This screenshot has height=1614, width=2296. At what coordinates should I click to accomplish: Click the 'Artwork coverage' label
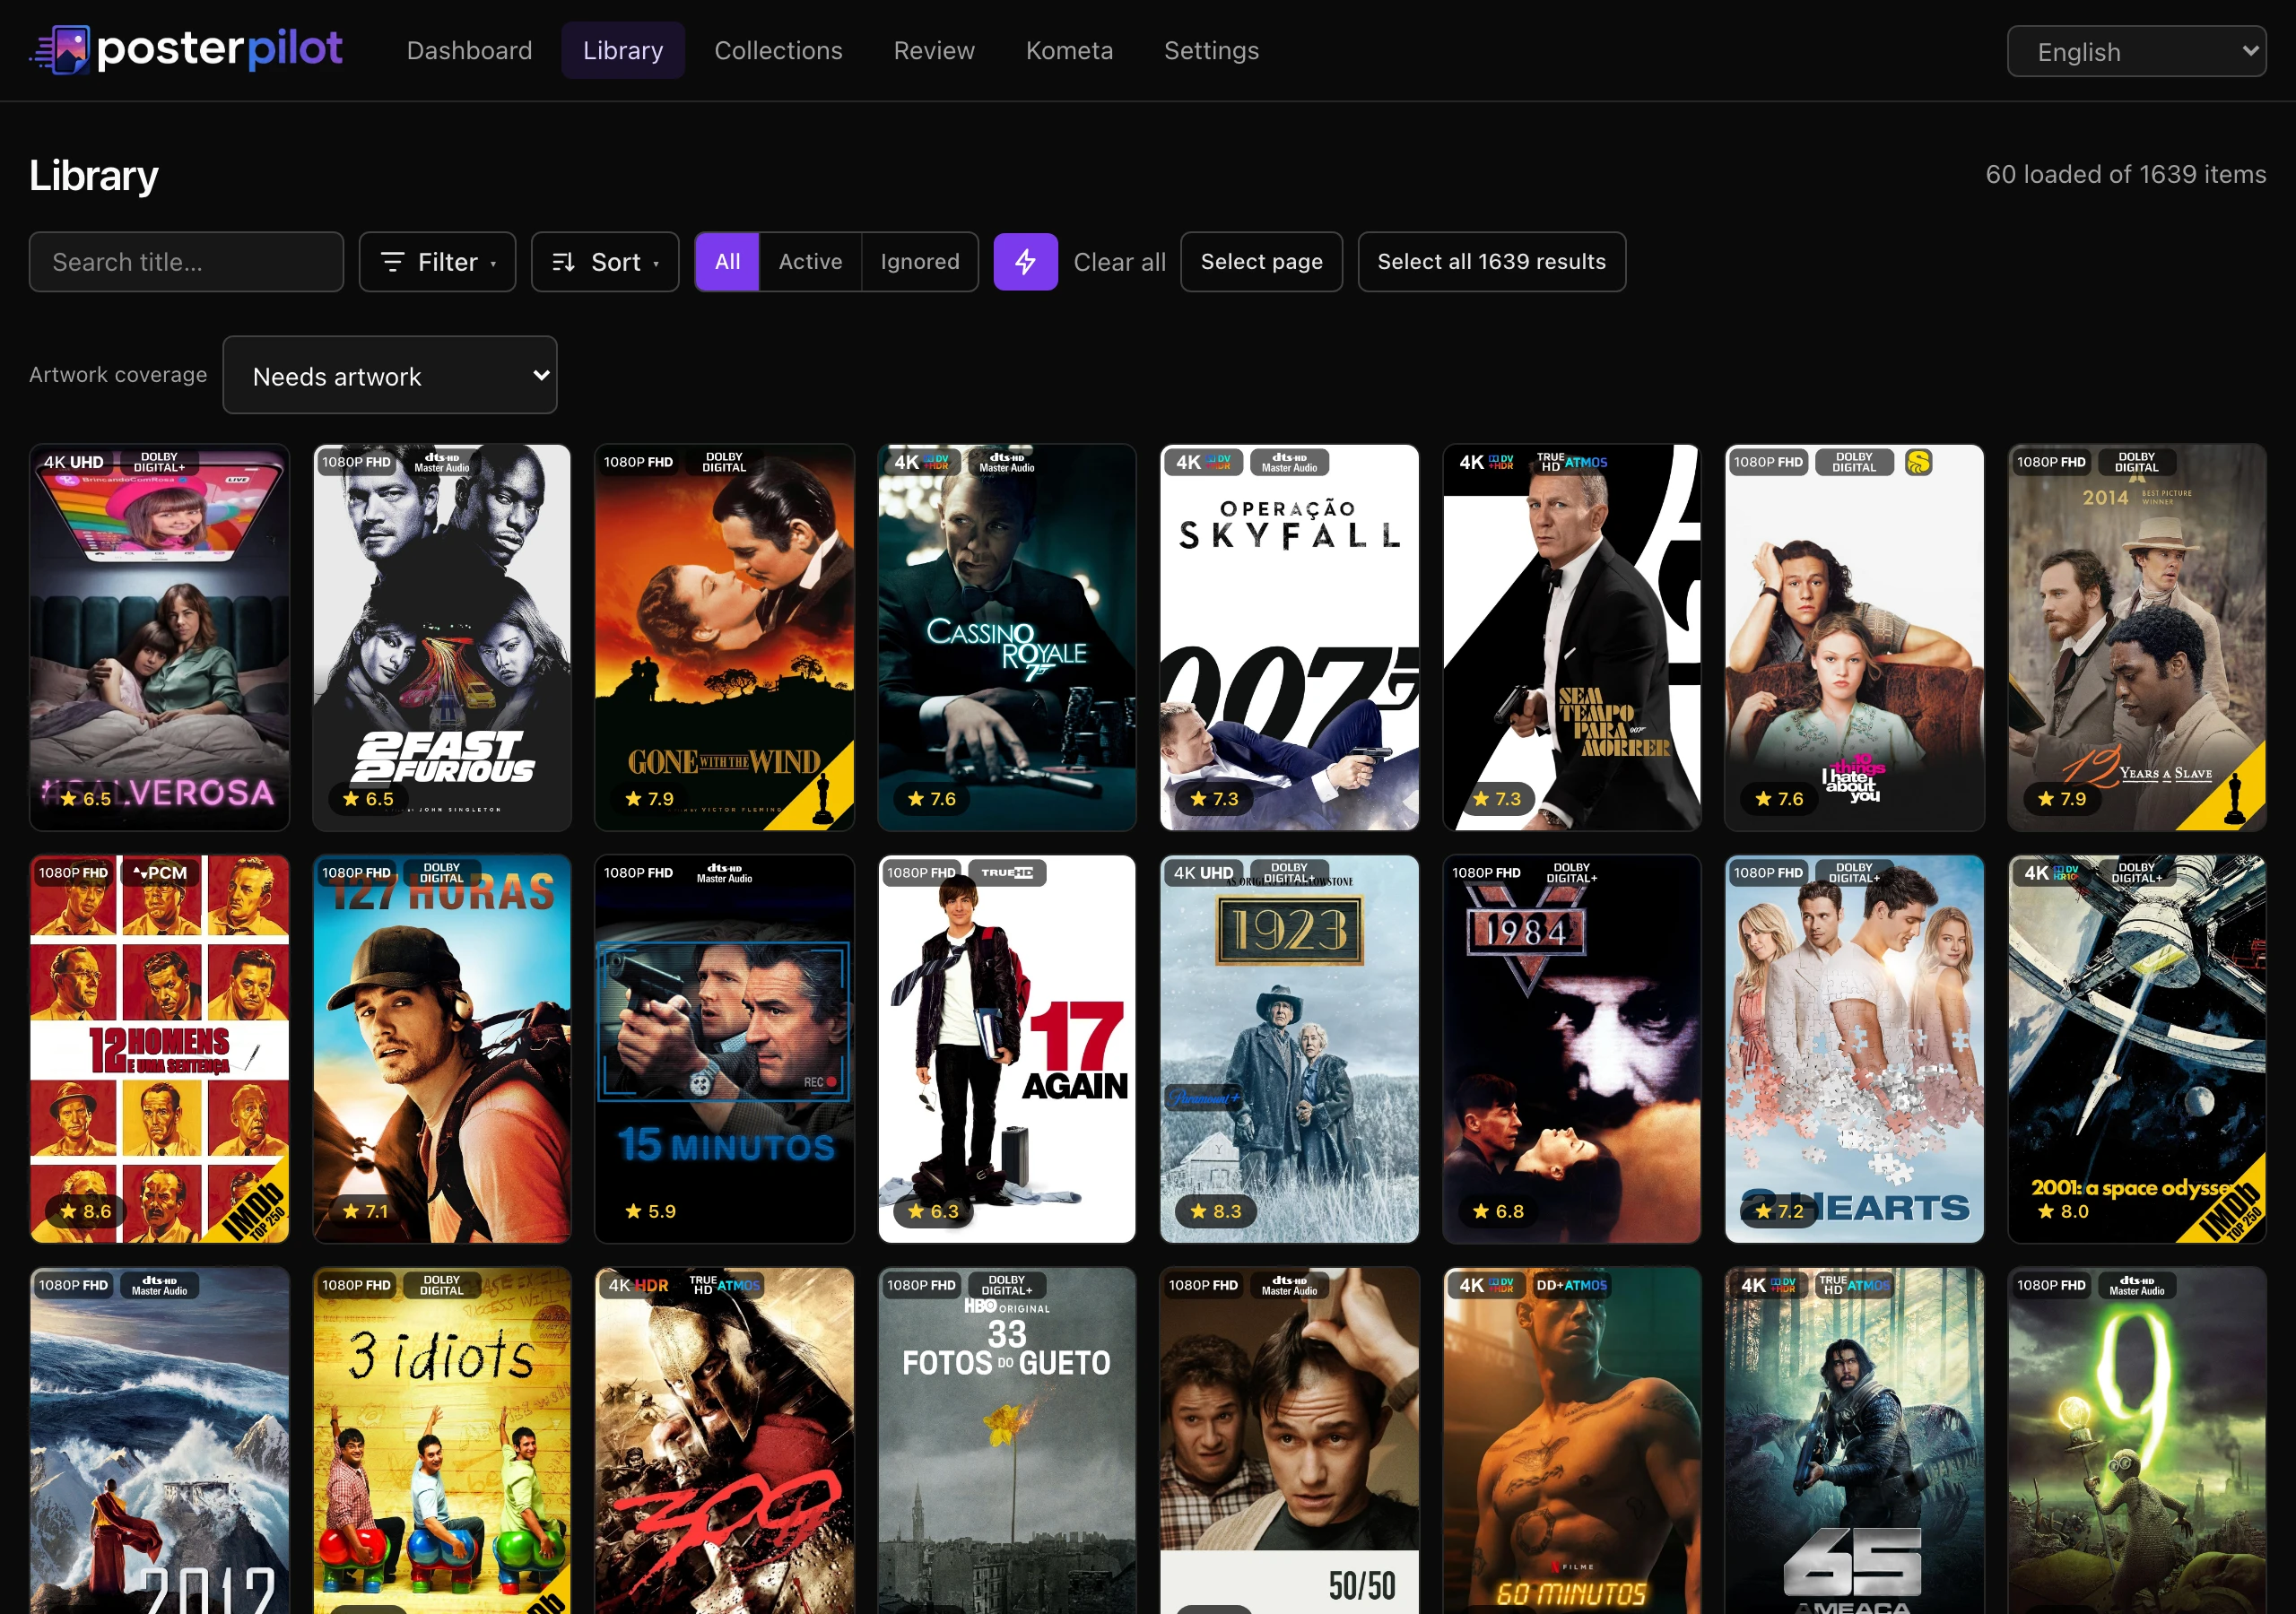(118, 375)
